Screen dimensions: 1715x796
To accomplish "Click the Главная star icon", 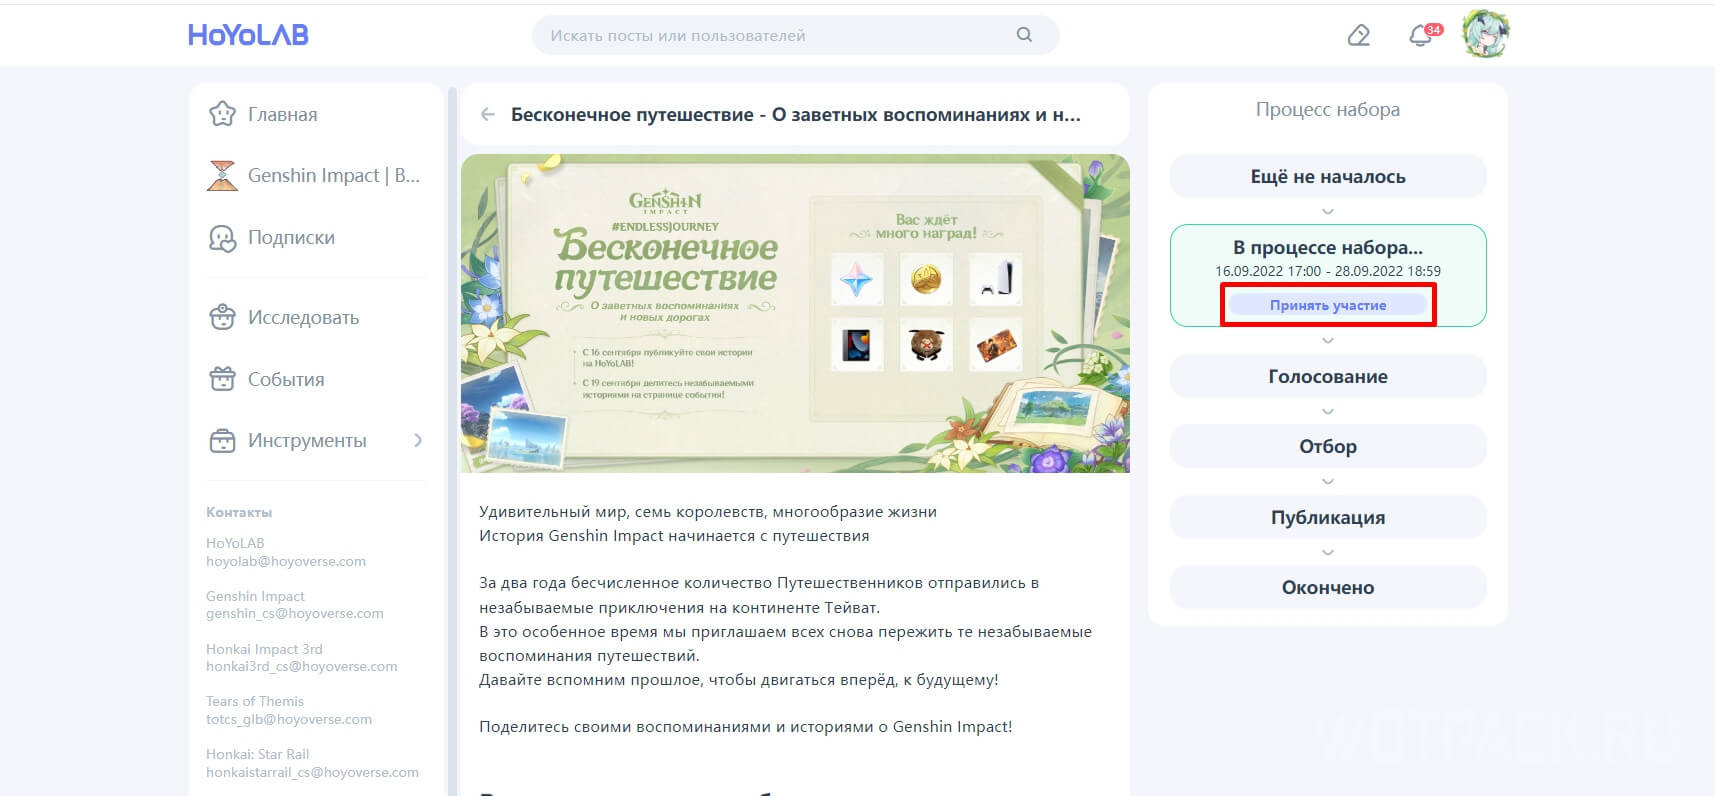I will pos(222,114).
